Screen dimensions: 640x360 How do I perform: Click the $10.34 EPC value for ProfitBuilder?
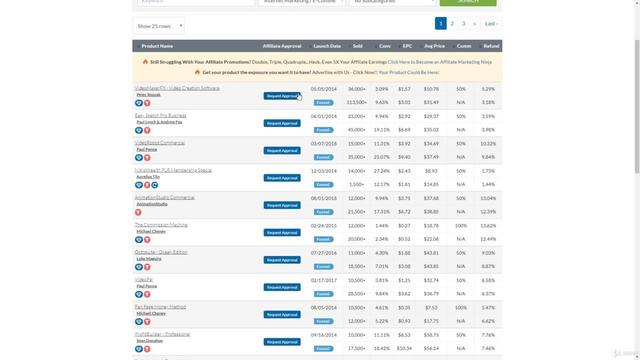click(x=404, y=349)
